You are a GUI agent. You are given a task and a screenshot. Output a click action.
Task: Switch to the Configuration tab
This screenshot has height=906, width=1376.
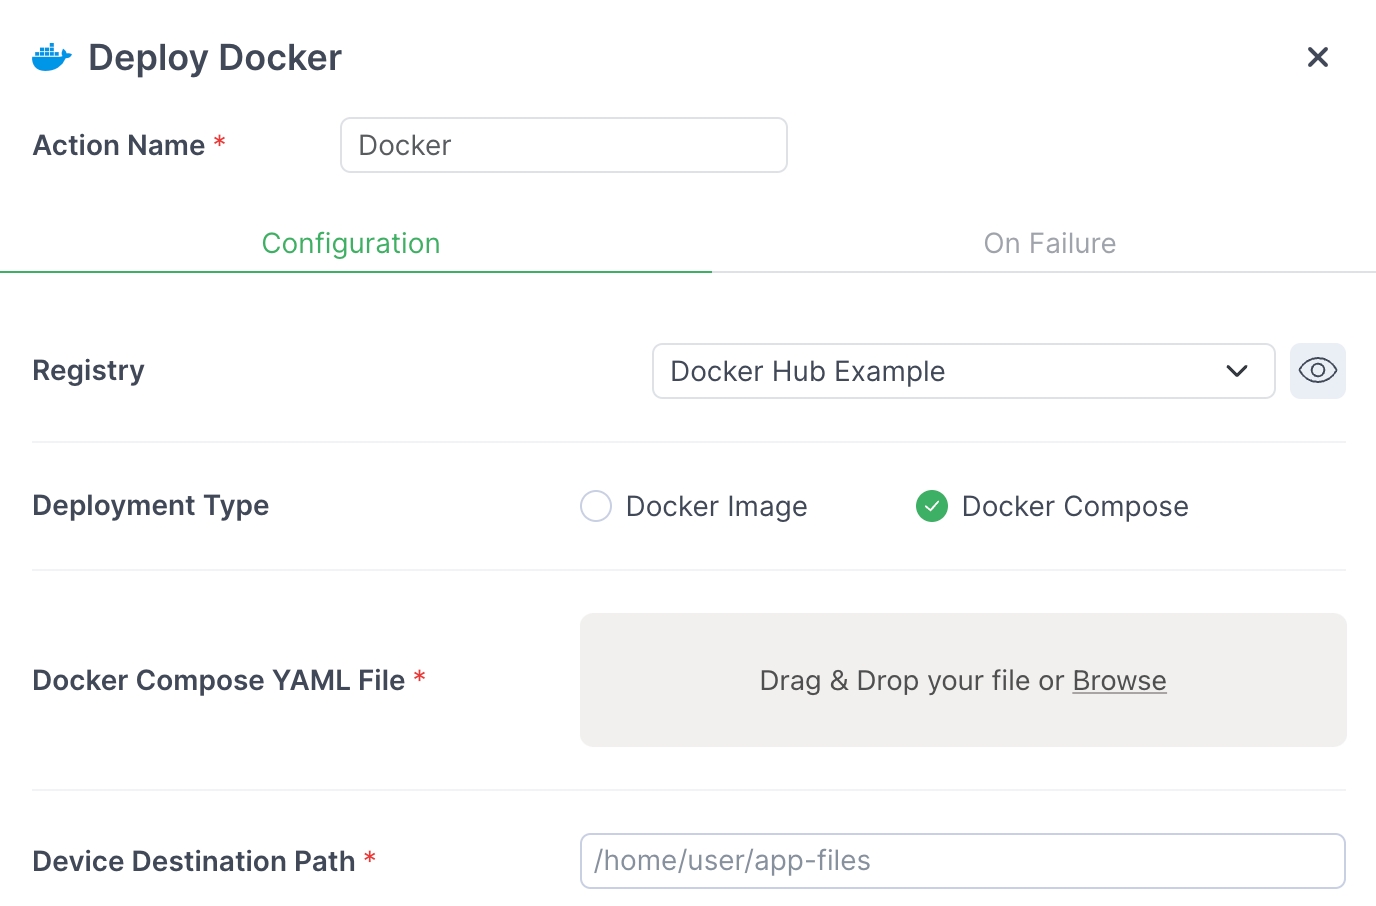pyautogui.click(x=351, y=243)
